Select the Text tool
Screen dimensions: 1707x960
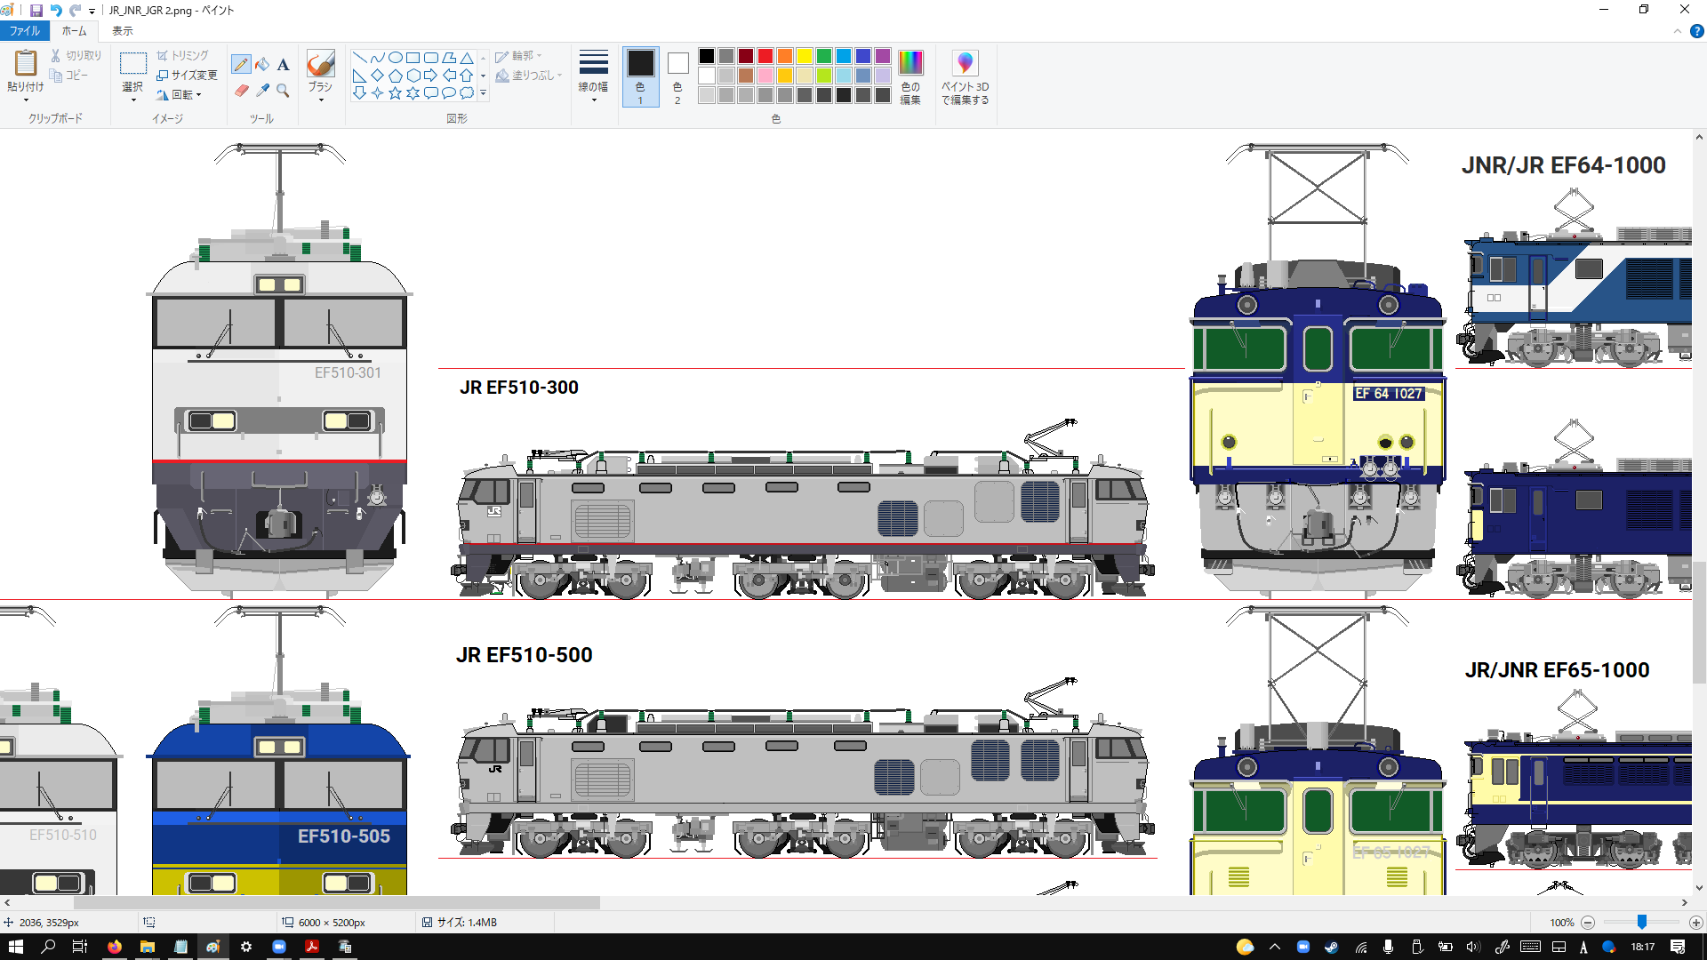283,65
